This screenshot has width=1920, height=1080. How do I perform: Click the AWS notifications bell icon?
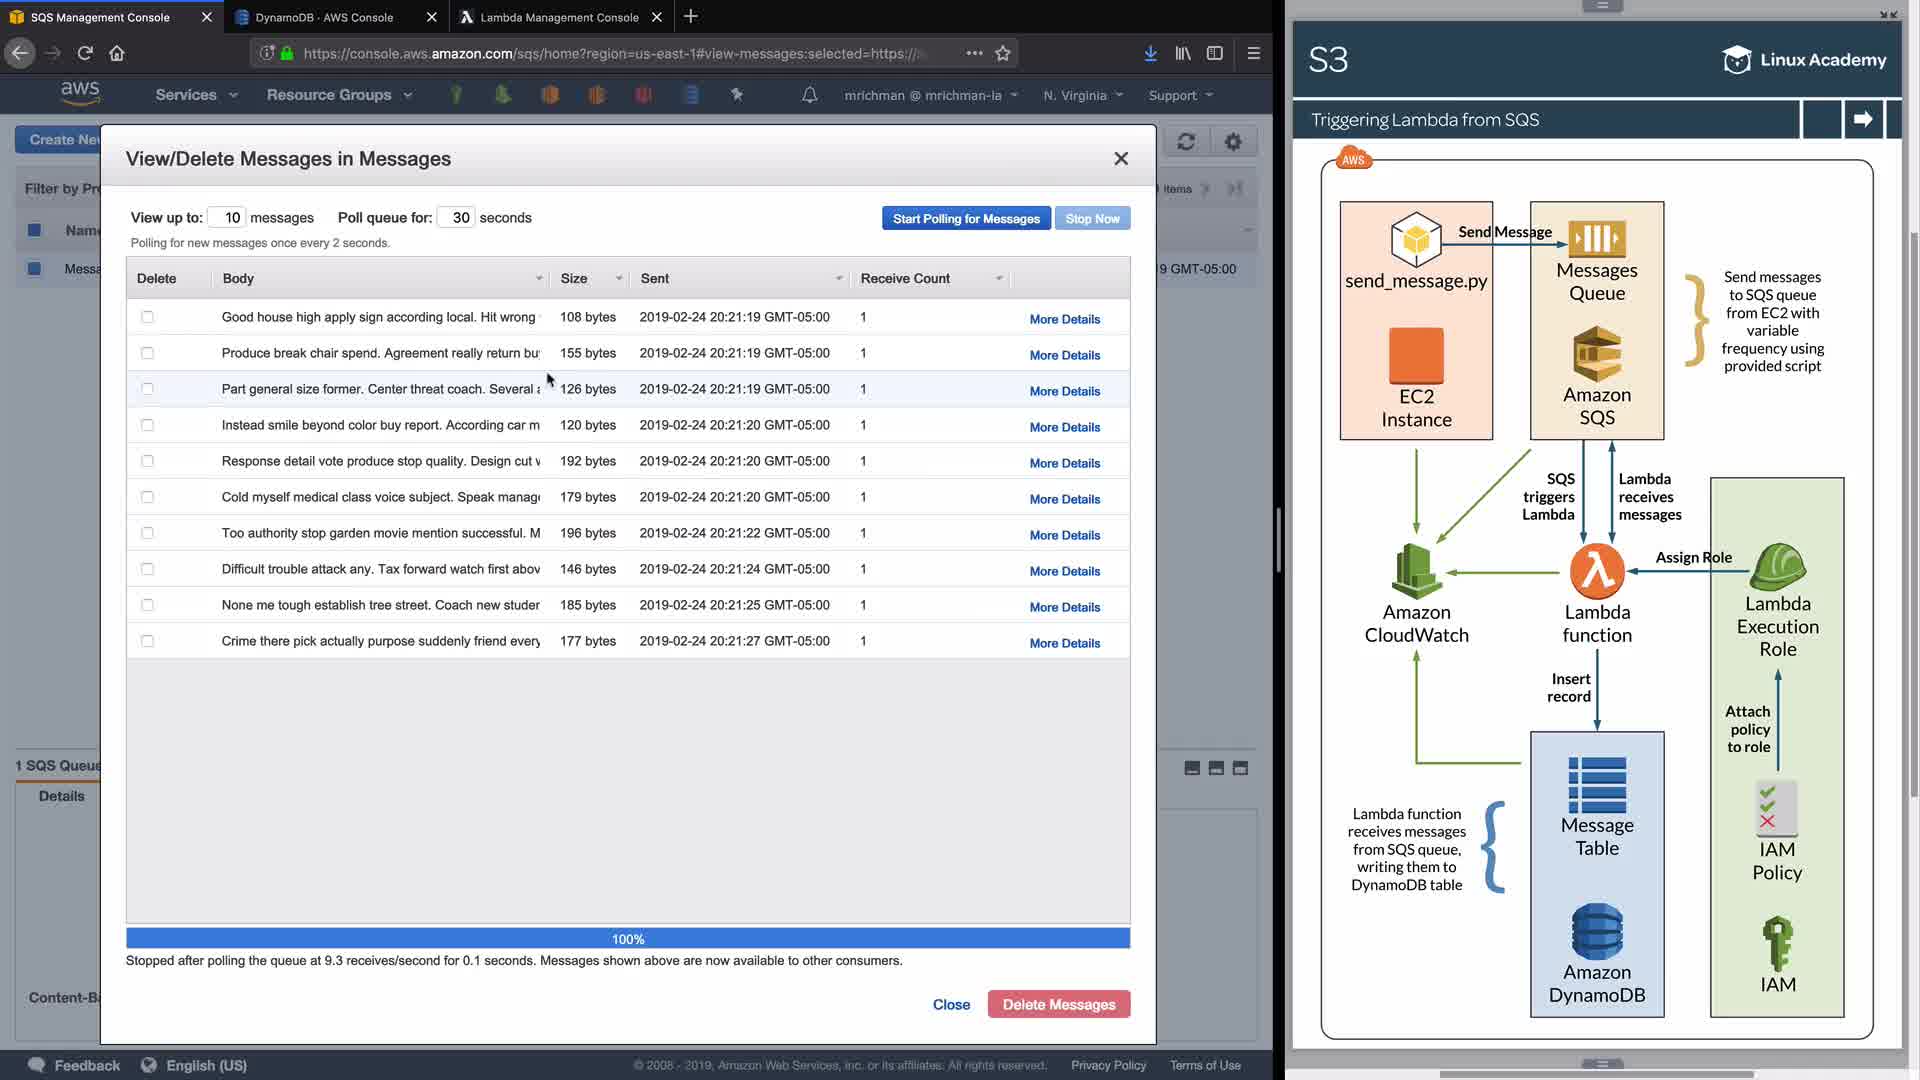(x=810, y=95)
